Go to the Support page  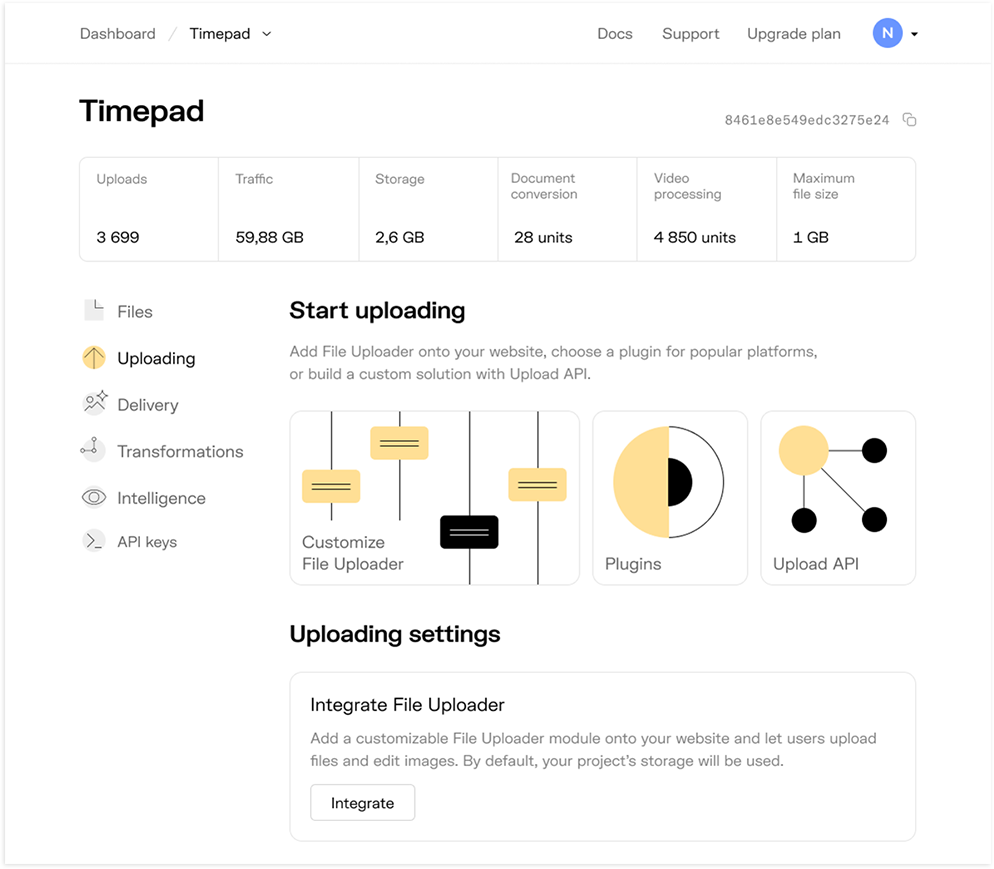(x=690, y=34)
